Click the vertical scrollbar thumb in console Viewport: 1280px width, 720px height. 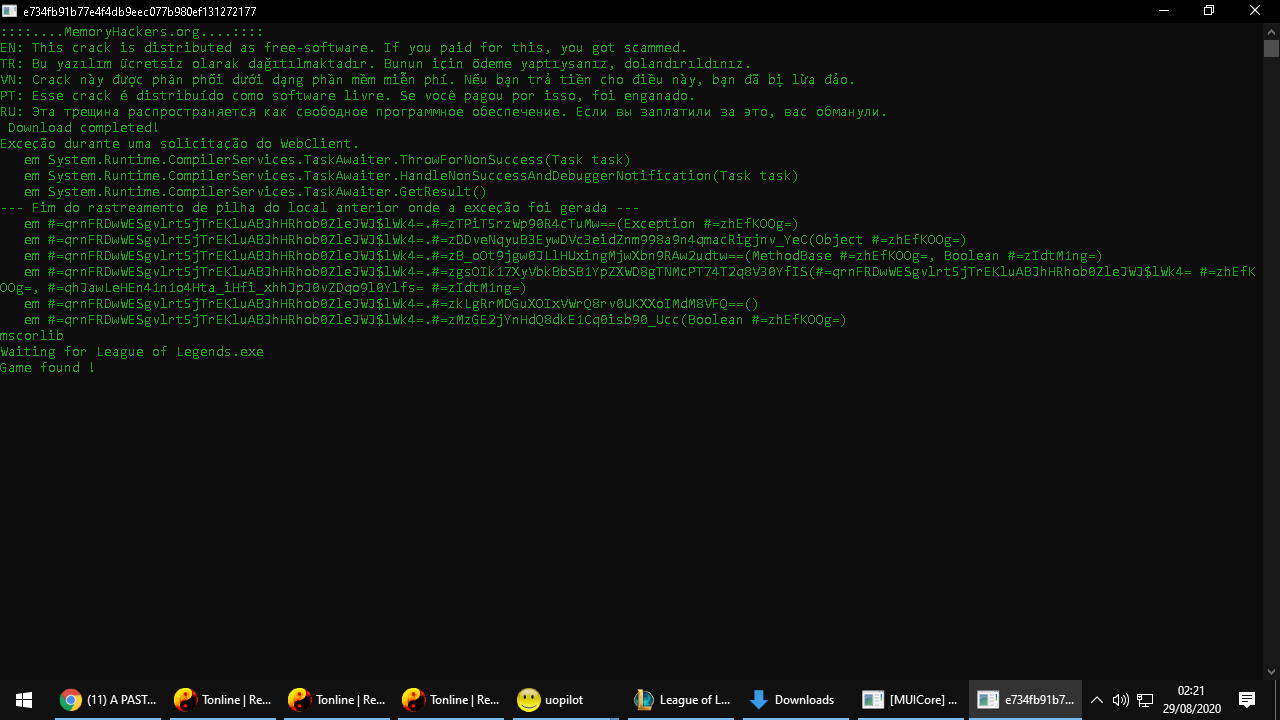1271,48
